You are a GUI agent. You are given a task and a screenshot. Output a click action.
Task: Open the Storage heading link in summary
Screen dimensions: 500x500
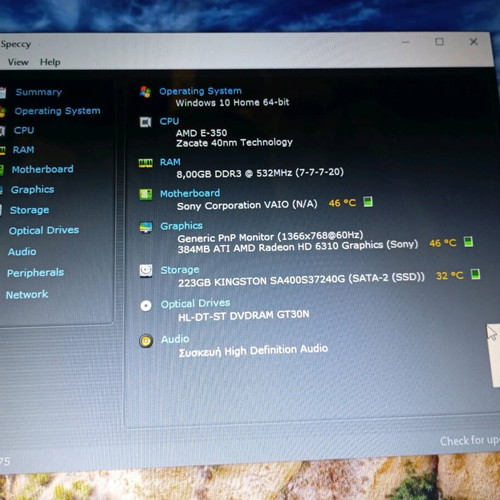[180, 270]
